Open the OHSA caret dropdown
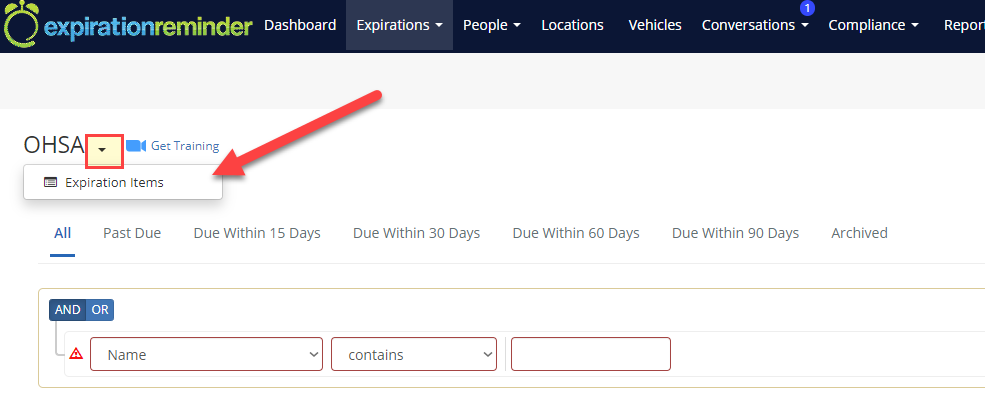Screen dimensions: 985x393 pyautogui.click(x=102, y=149)
